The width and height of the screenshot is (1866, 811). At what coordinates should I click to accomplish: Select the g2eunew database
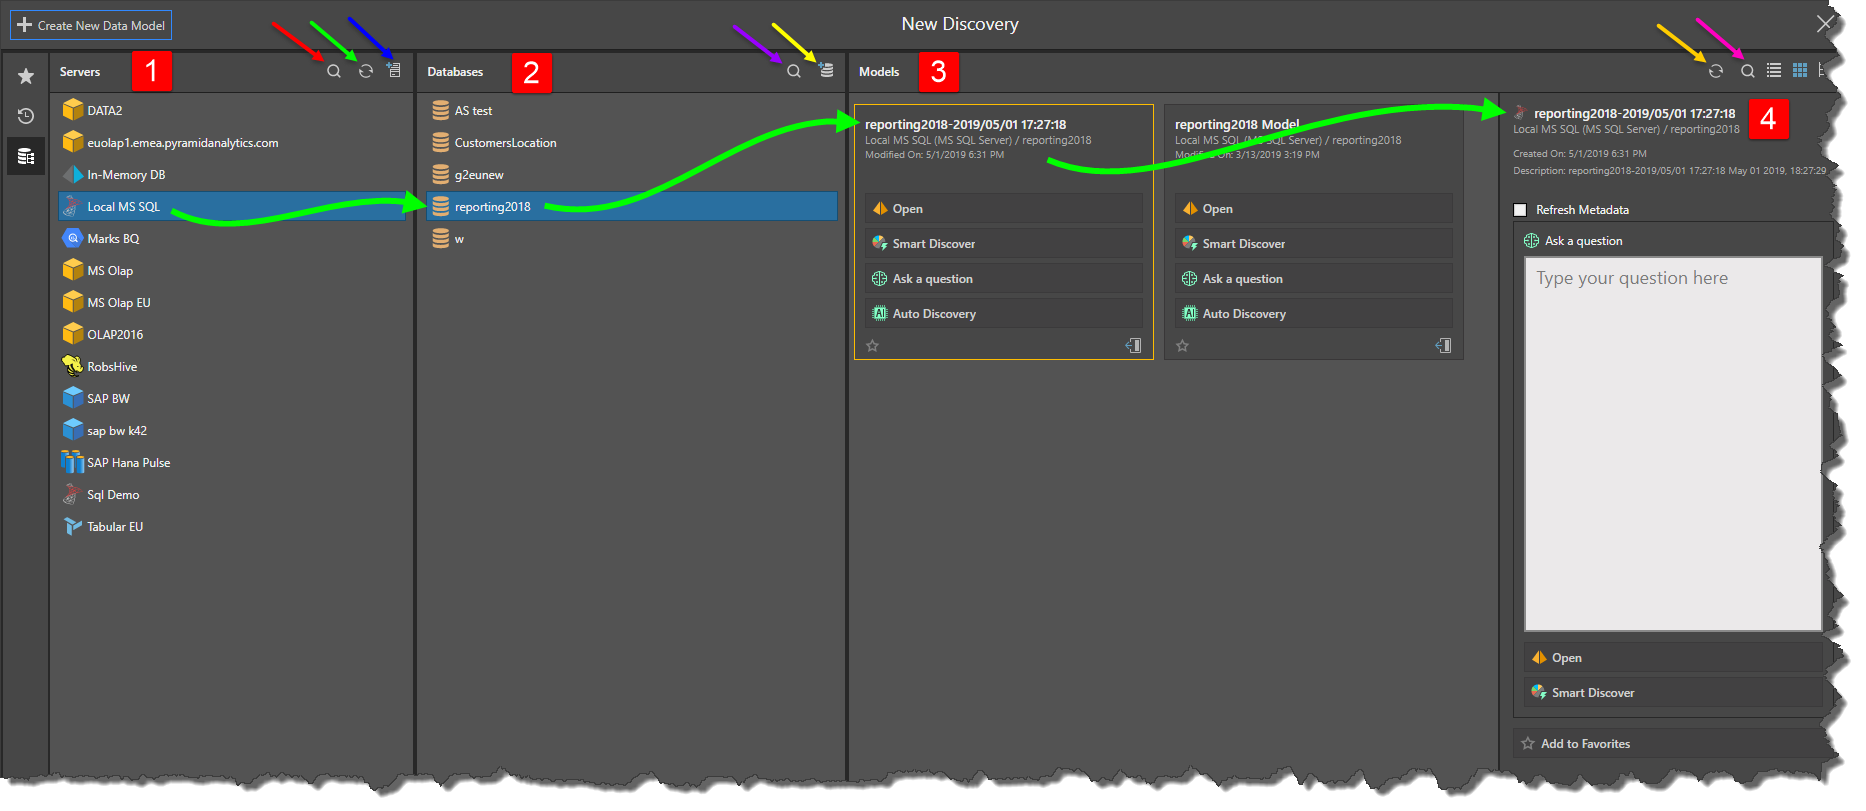pyautogui.click(x=479, y=175)
